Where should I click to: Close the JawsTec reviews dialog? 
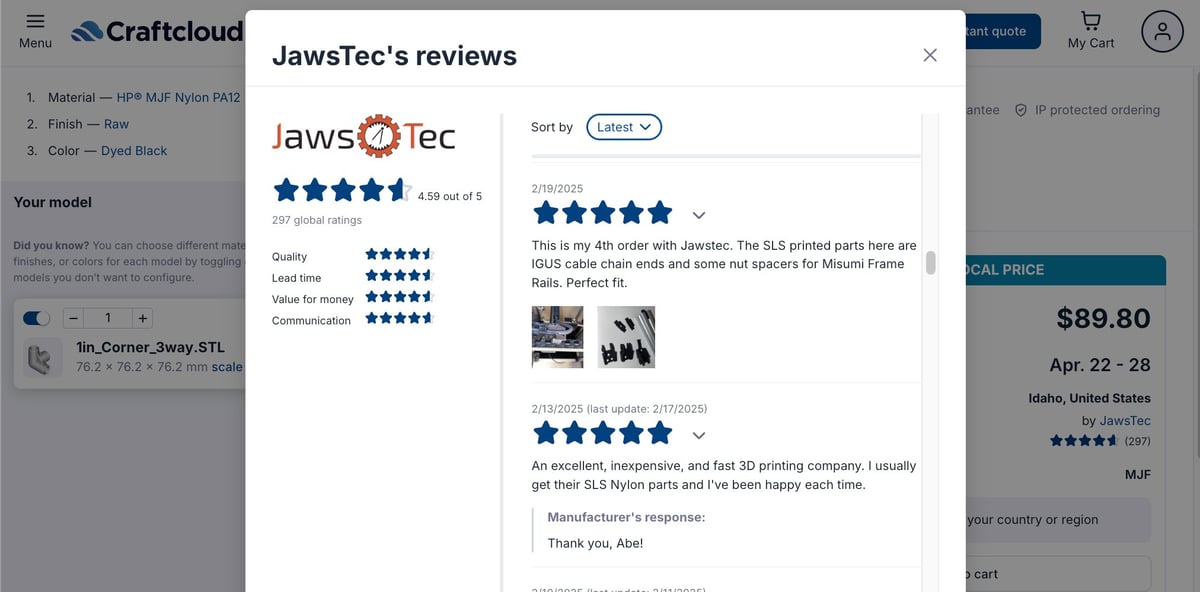pos(930,55)
